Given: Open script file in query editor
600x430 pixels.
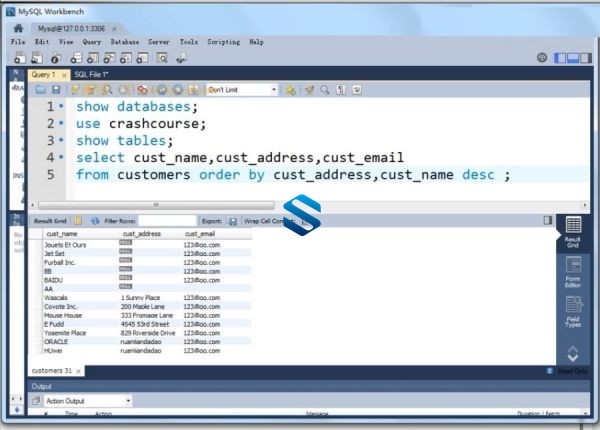Looking at the screenshot, I should [41, 90].
